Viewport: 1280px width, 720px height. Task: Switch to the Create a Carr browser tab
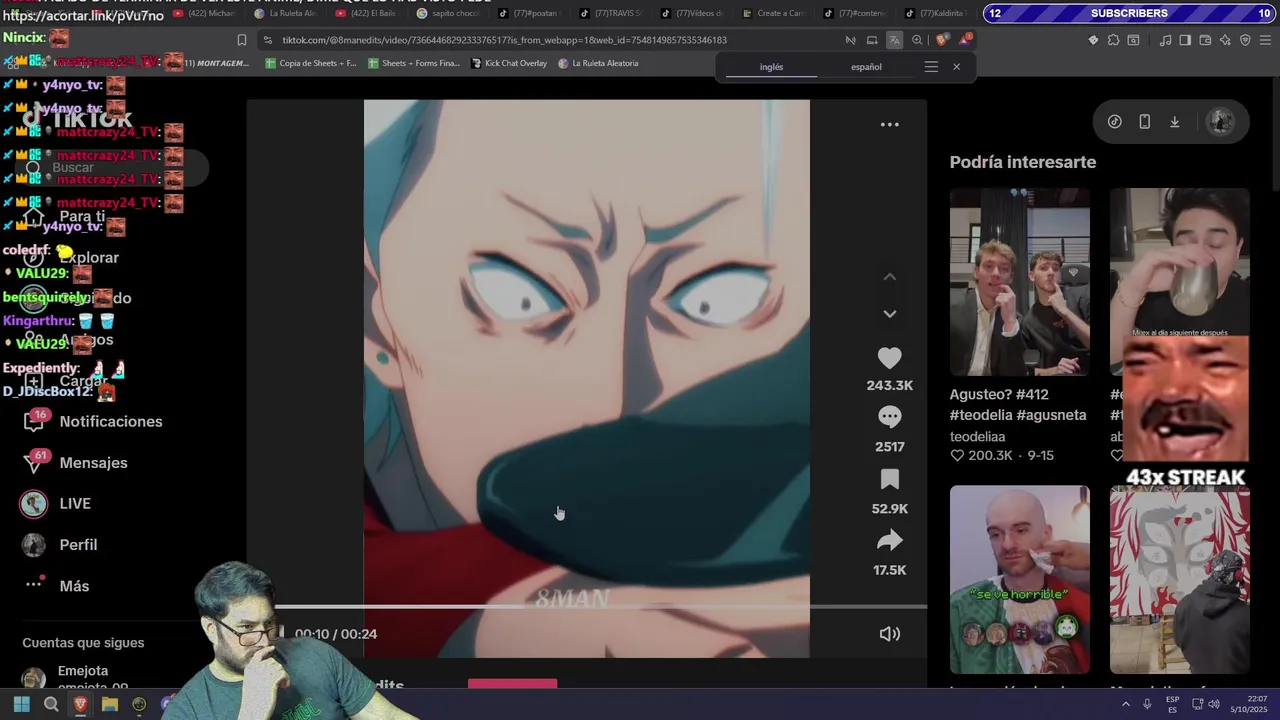tap(773, 13)
